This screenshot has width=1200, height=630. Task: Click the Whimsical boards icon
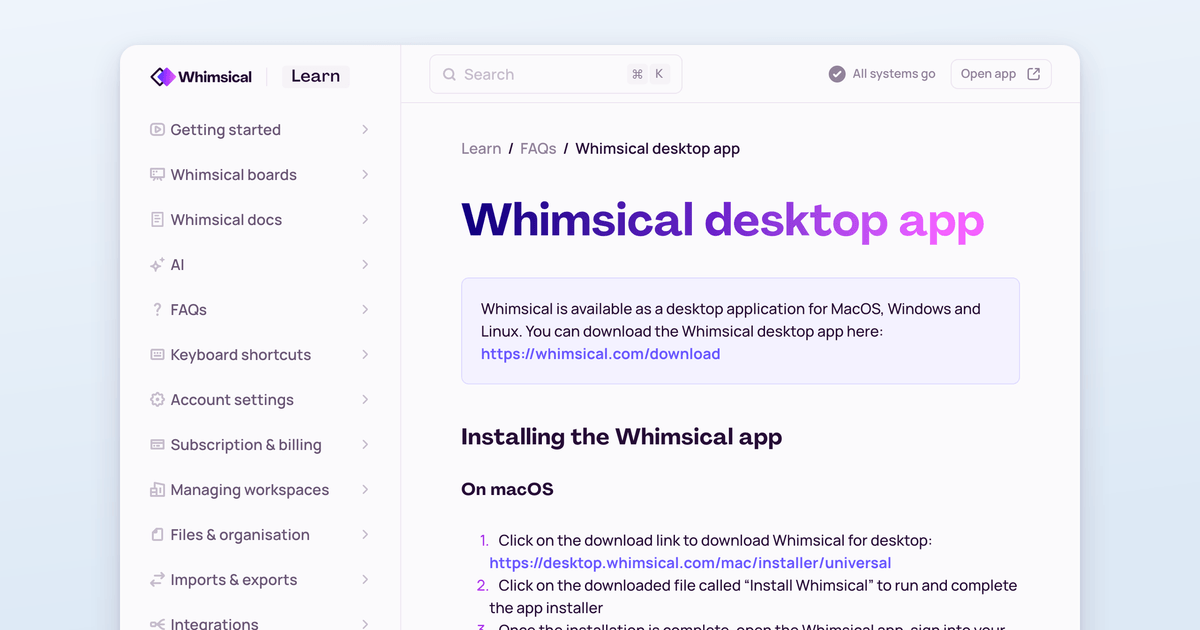click(x=157, y=174)
